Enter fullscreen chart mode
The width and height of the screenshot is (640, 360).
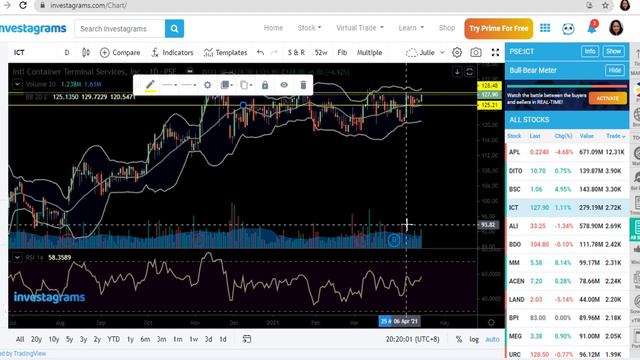[x=495, y=52]
